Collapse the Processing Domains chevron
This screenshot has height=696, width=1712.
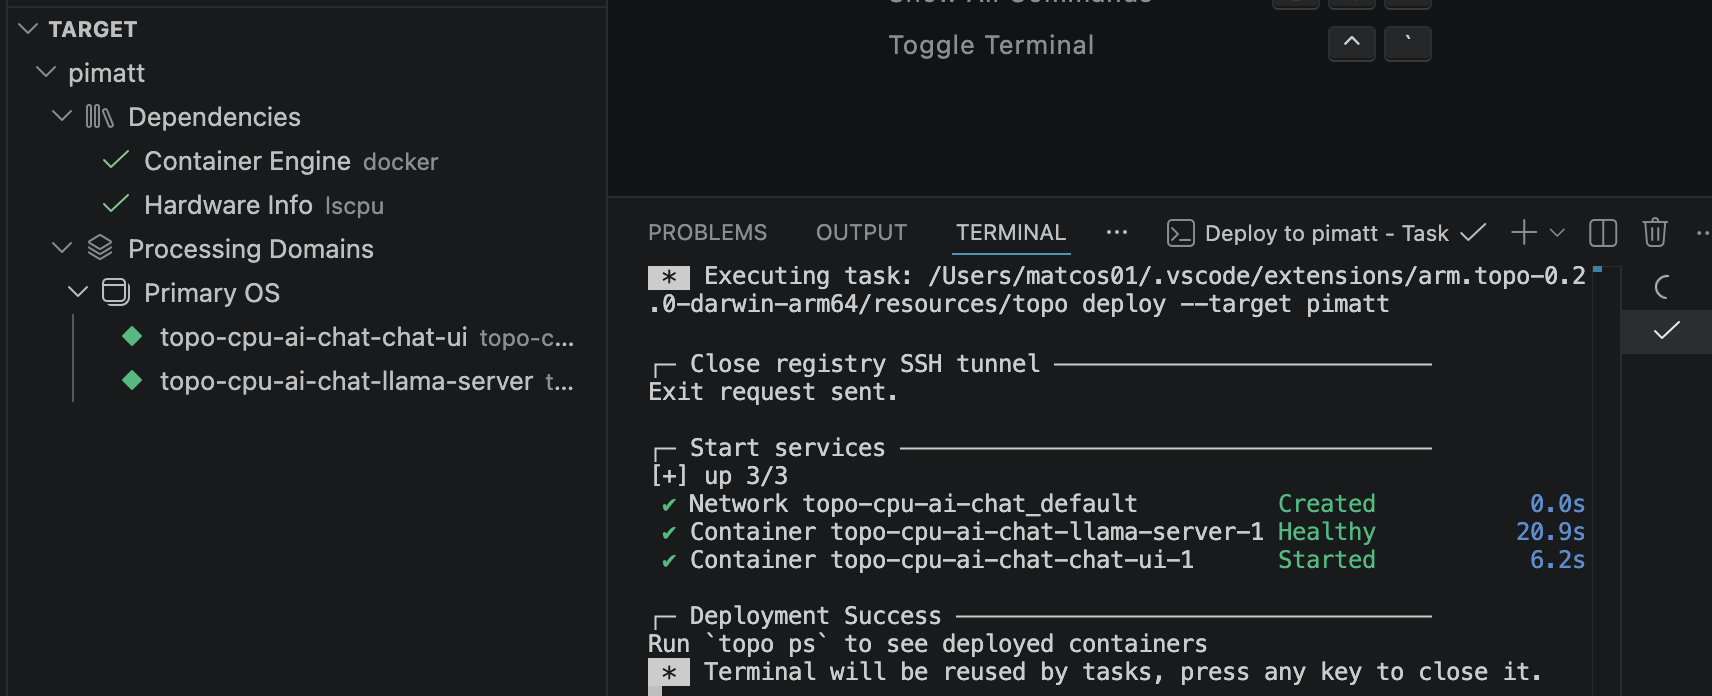click(x=62, y=249)
